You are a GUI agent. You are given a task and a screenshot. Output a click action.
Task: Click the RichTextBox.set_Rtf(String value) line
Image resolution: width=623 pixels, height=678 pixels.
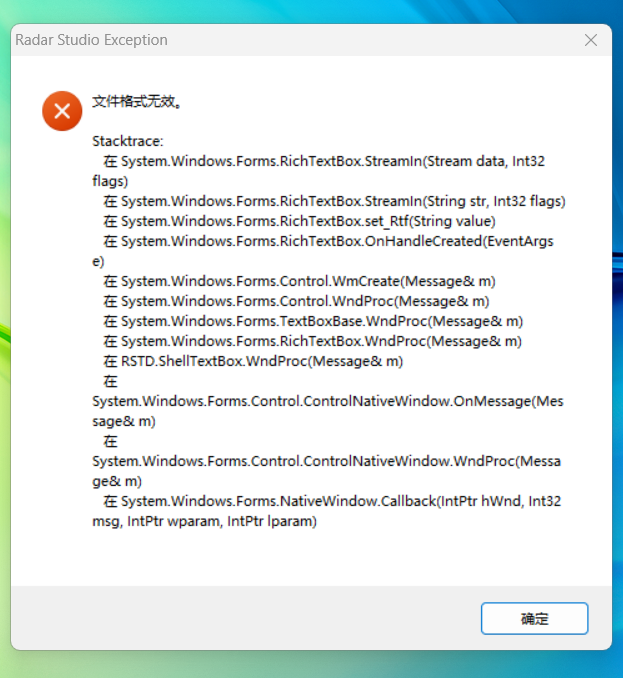click(299, 221)
